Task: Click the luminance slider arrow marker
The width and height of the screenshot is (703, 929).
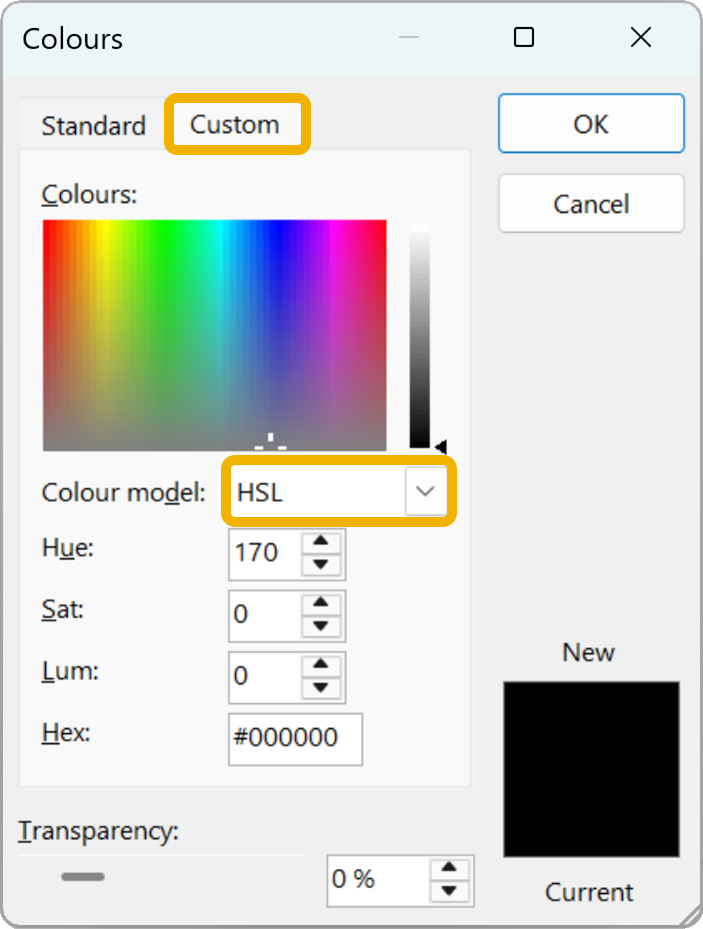Action: tap(441, 446)
